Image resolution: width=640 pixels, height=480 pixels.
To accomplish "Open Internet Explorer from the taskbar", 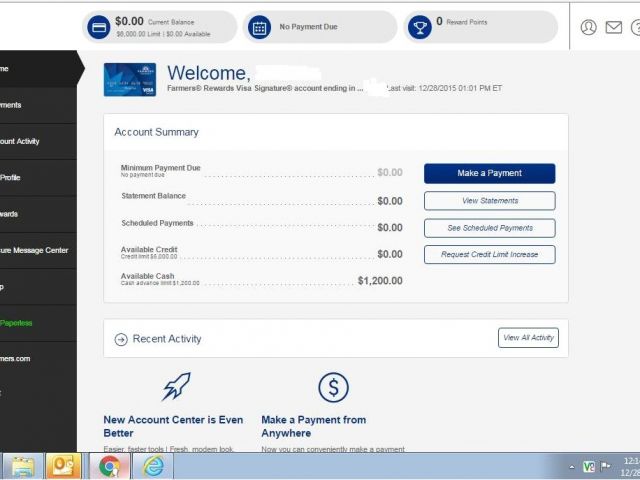I will click(153, 466).
